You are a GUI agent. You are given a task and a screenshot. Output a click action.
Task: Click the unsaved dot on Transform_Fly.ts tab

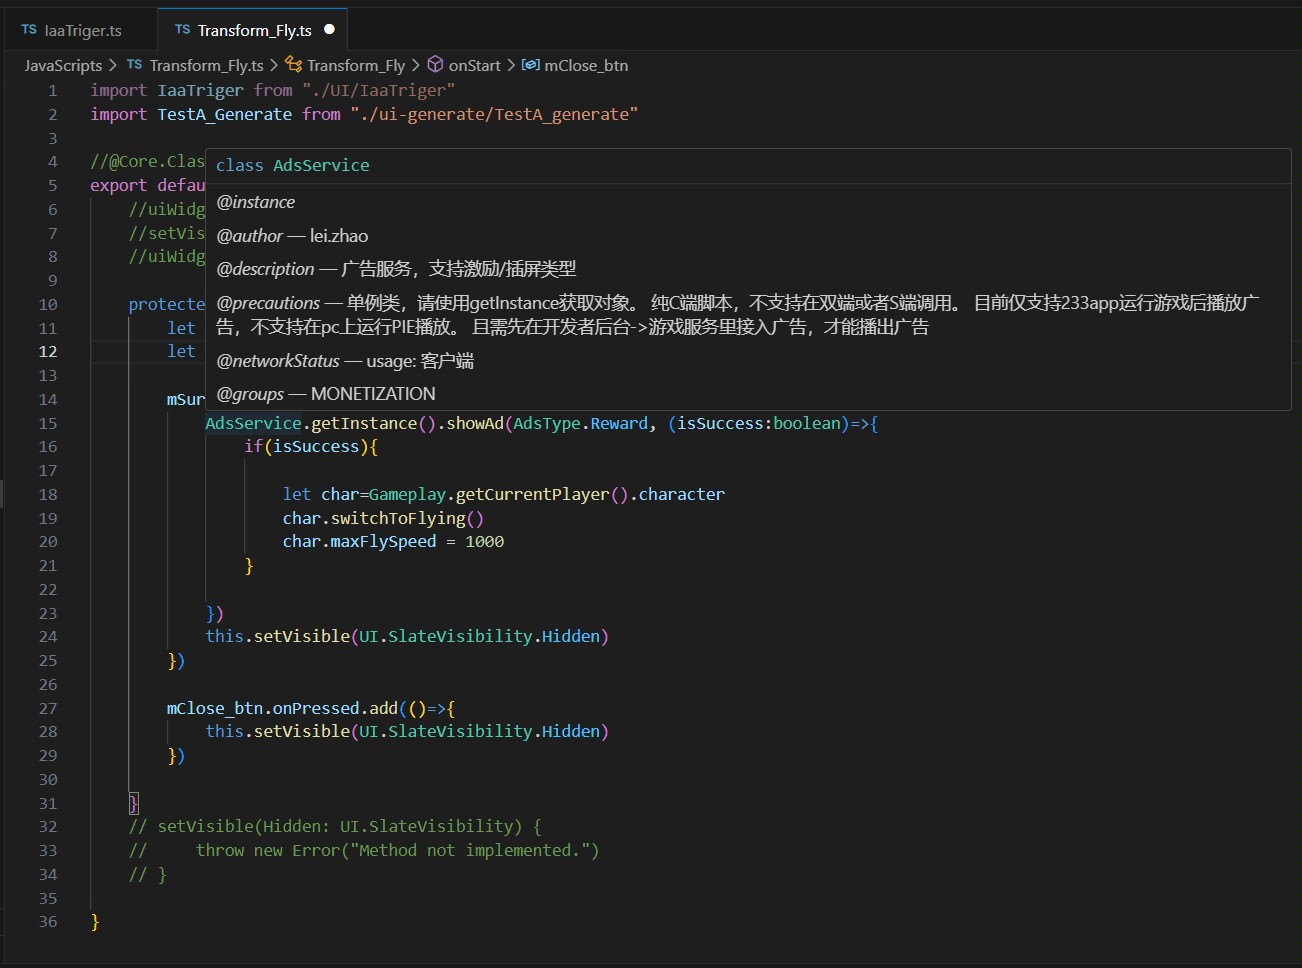point(330,30)
